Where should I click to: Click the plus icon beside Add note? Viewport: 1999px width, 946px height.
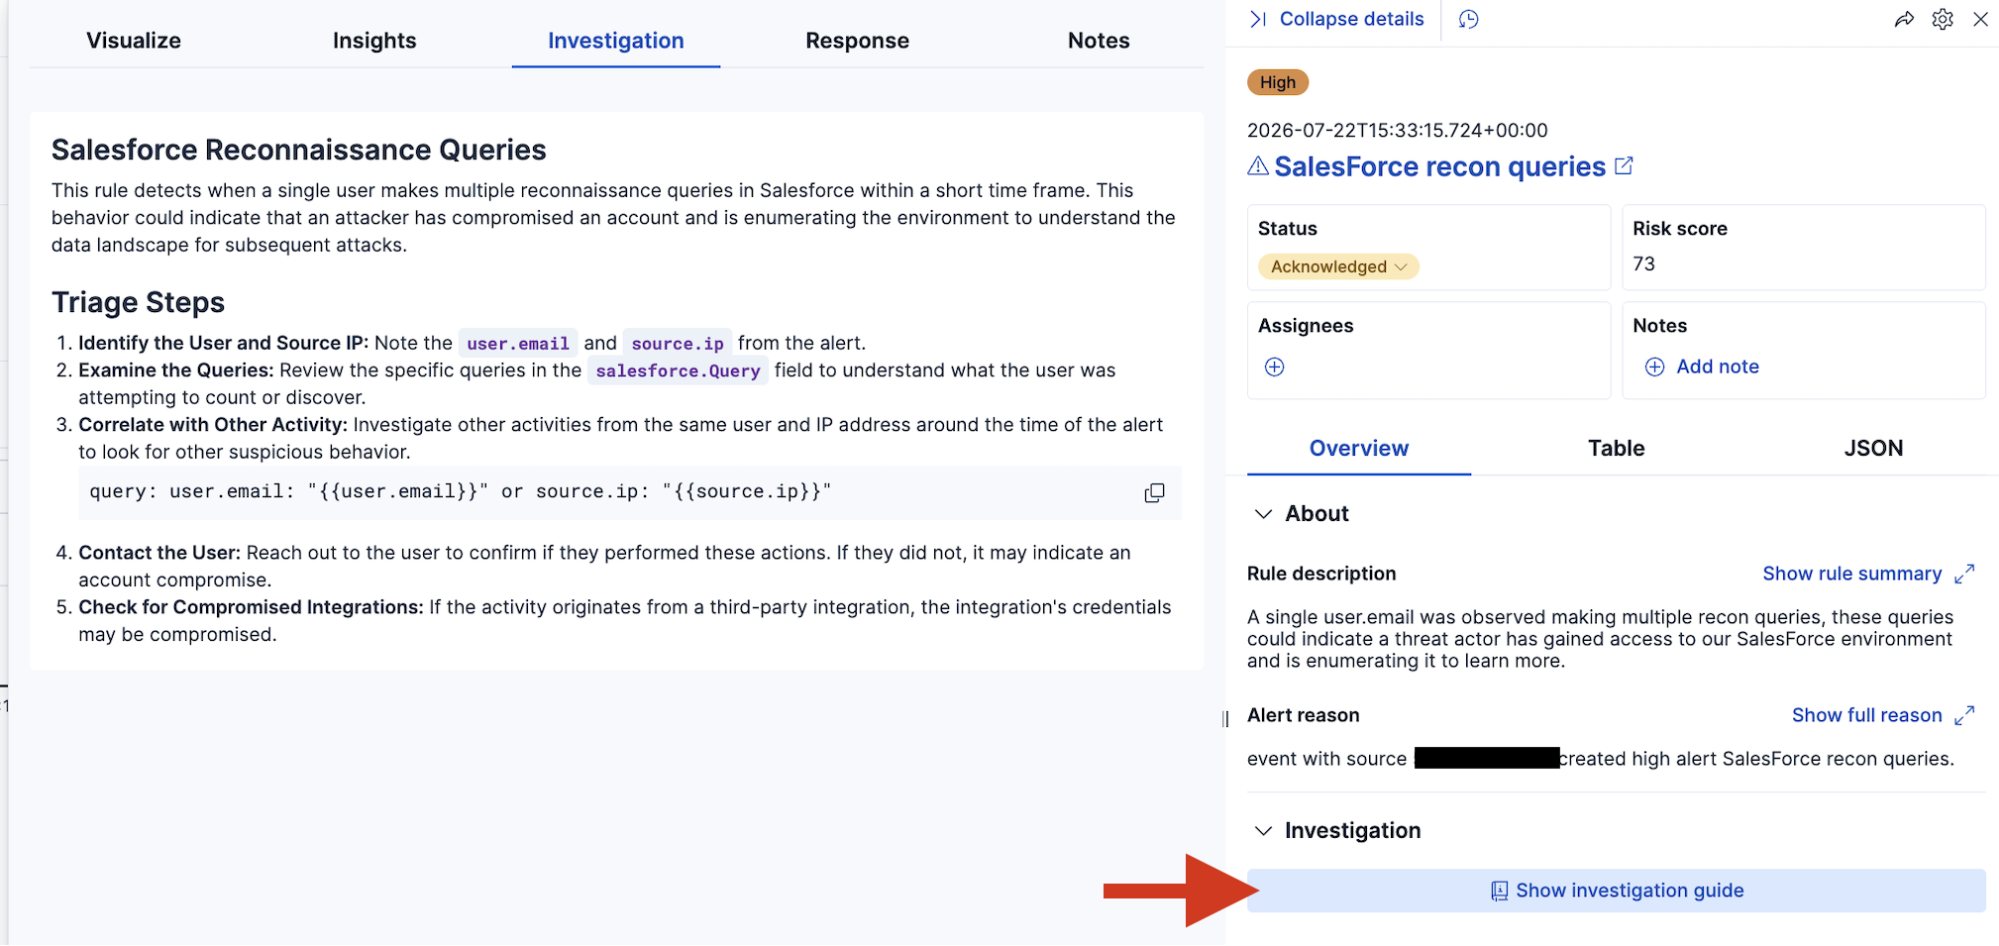click(1655, 367)
